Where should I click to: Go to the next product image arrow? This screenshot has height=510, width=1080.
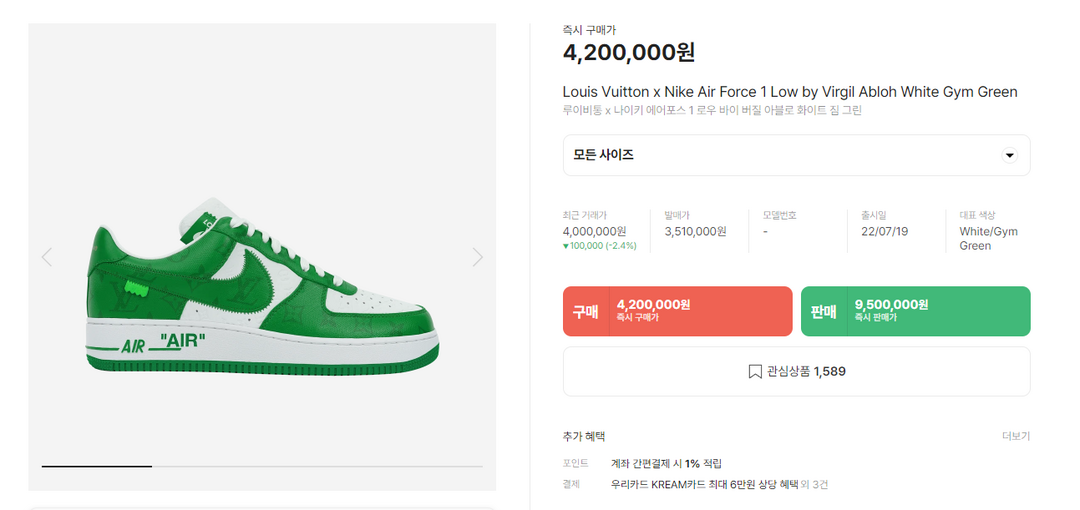coord(477,257)
